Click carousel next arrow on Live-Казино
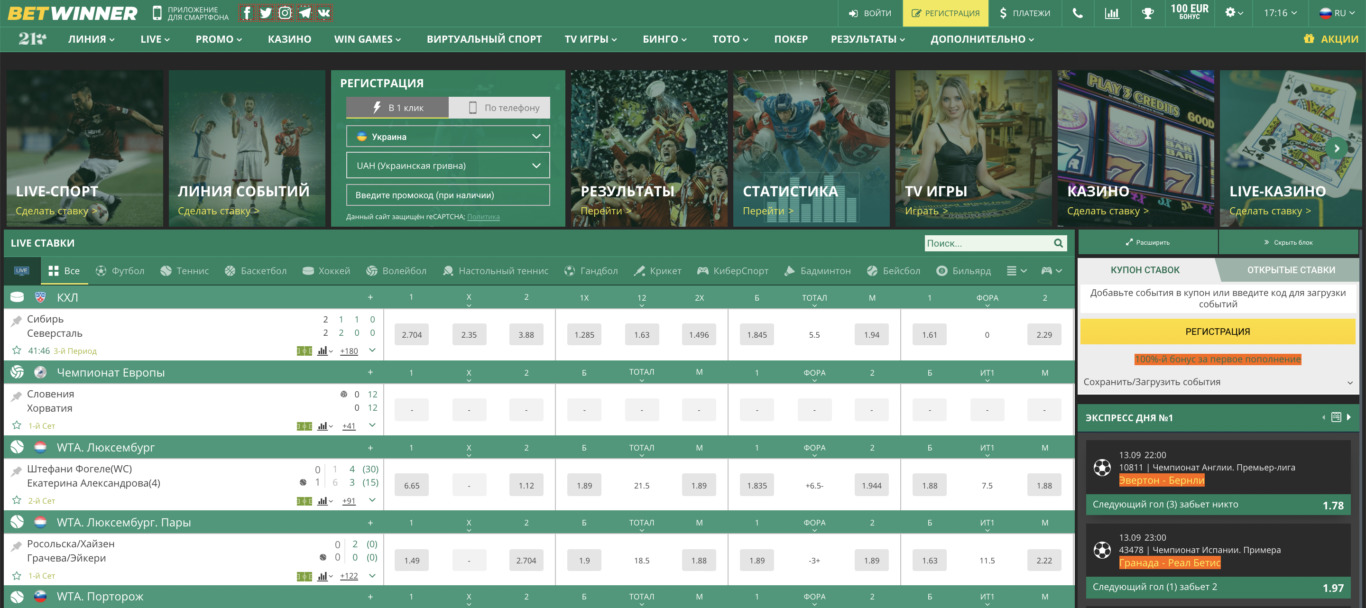The image size is (1366, 608). pos(1337,148)
